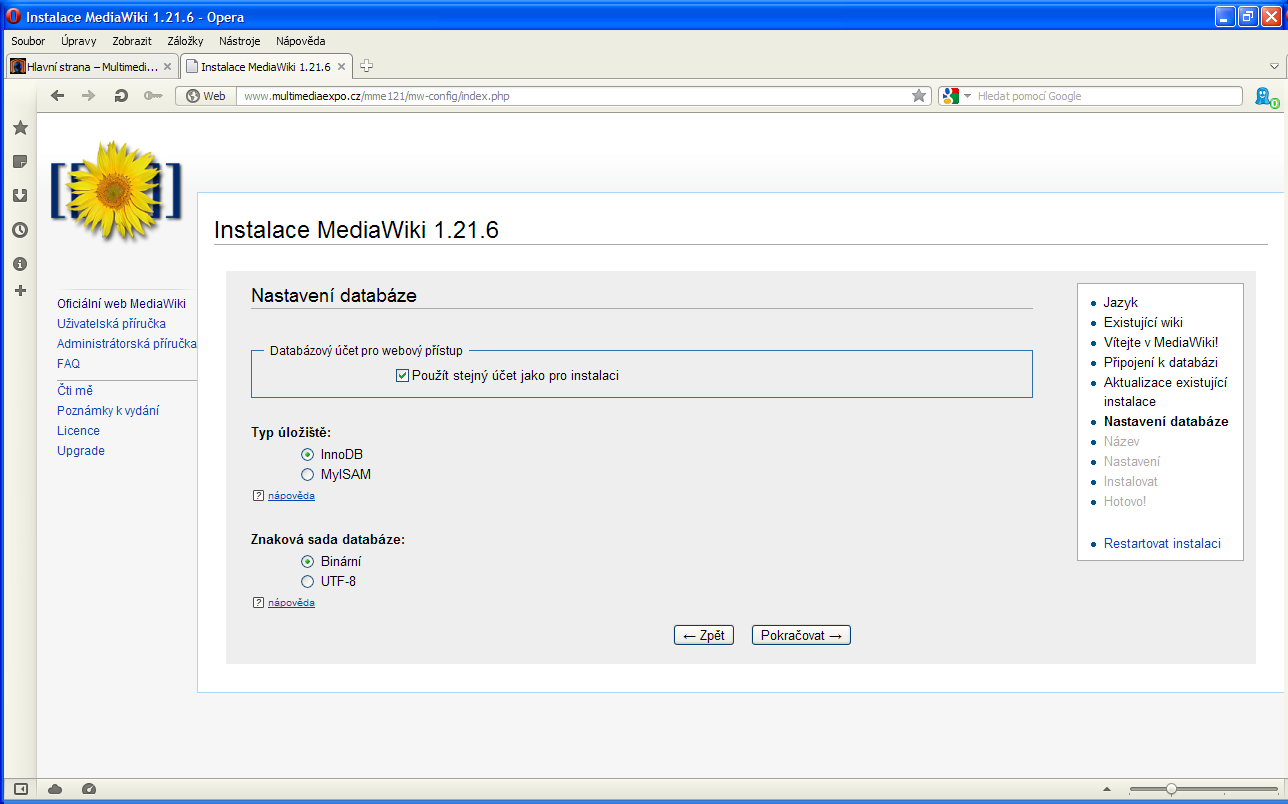Add a new sidebar panel with plus
The image size is (1288, 804).
[x=20, y=291]
